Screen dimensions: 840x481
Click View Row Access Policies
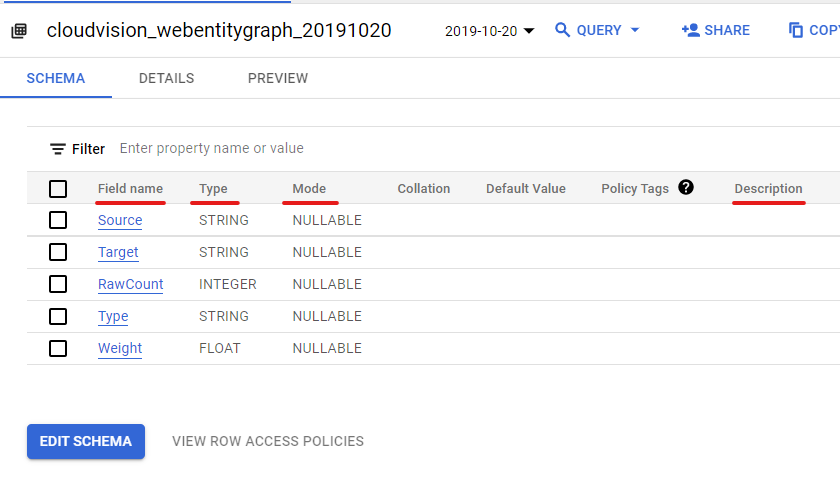point(268,441)
